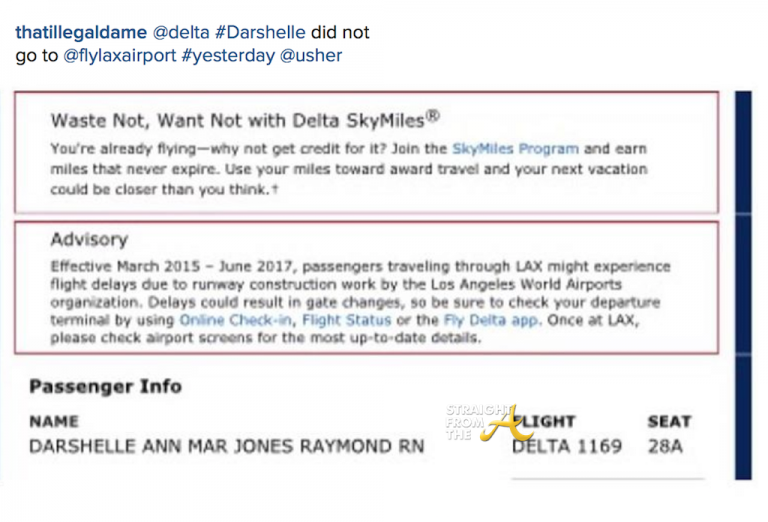Open the #yesterday hashtag
The image size is (768, 522).
(235, 56)
